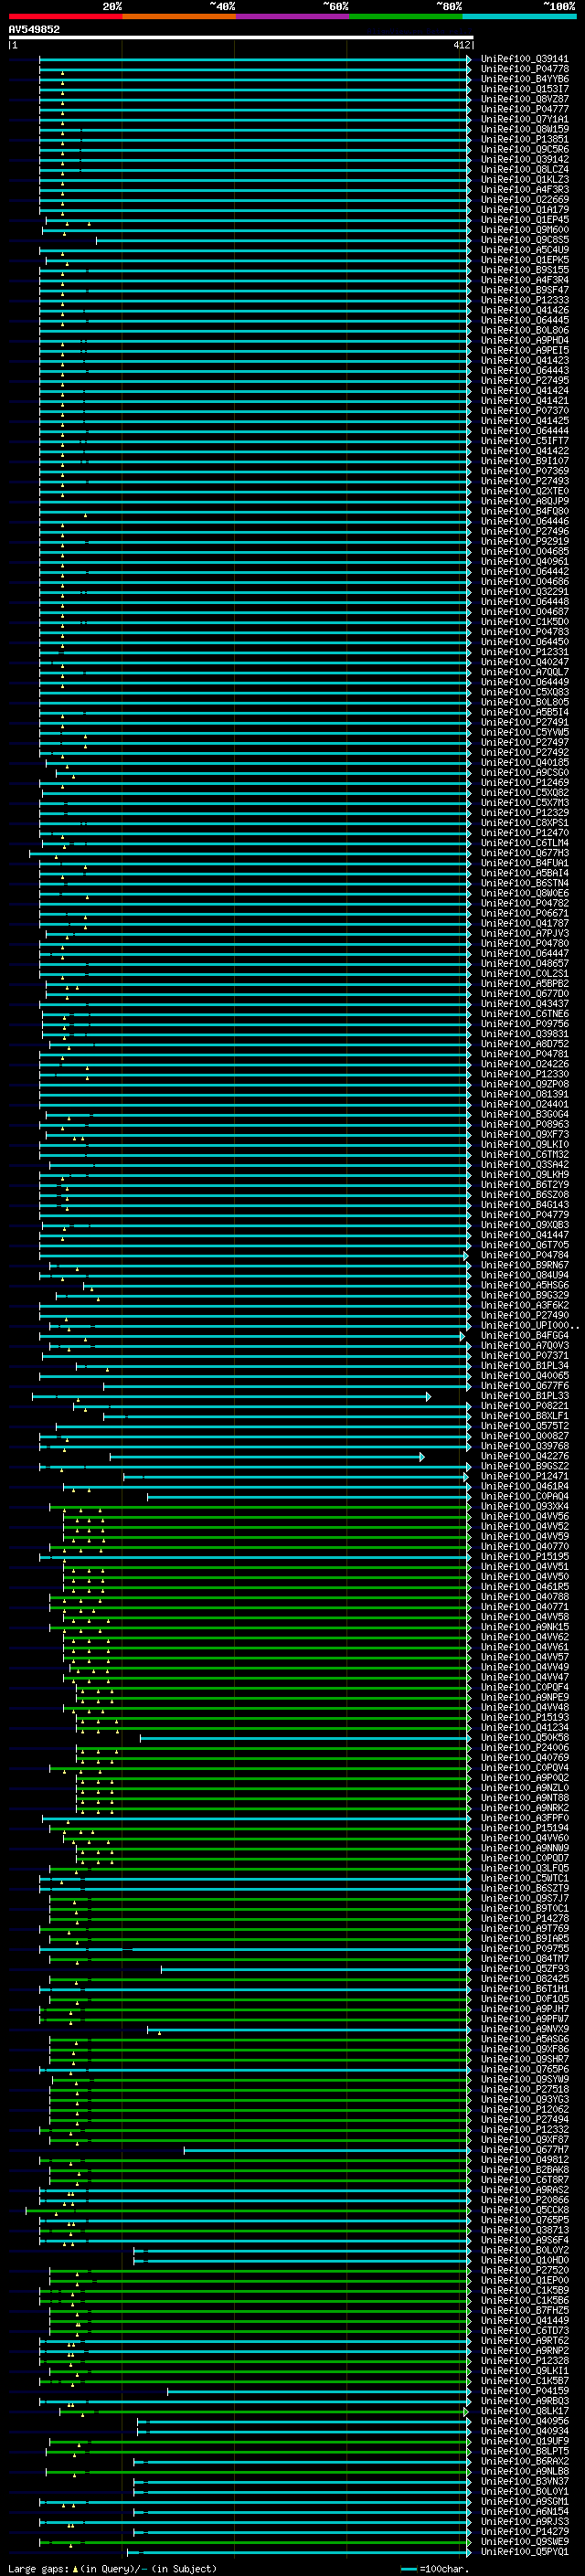
Task: Select the UniRef100_Q84U94 label
Action: tap(524, 1275)
